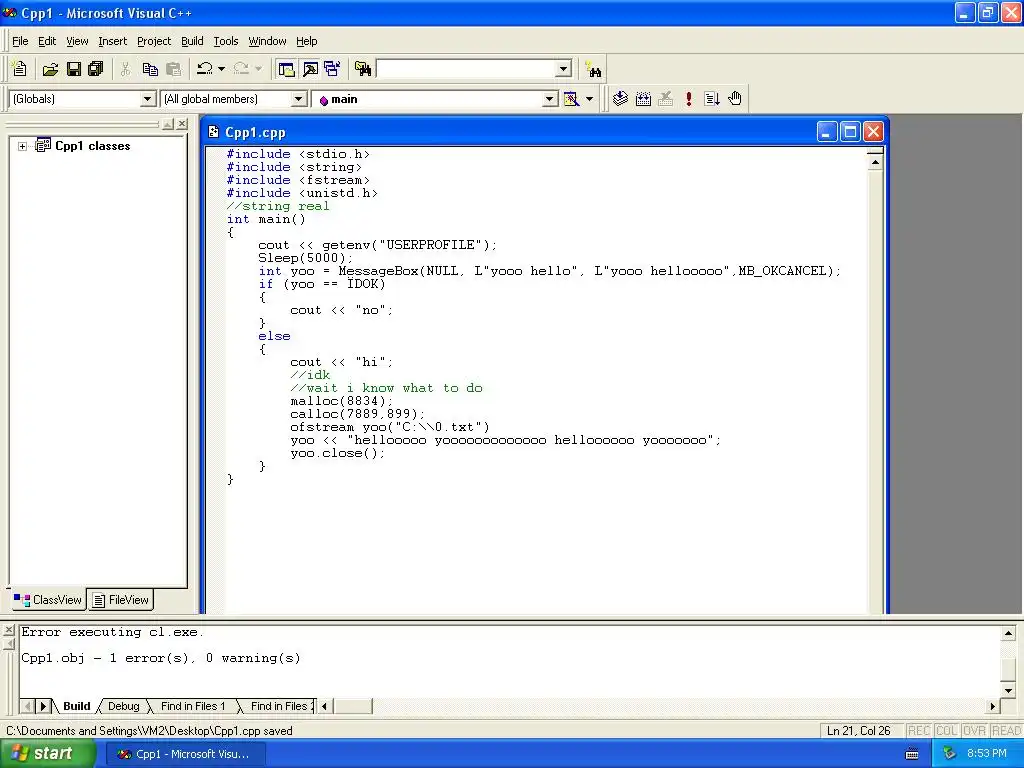Open the Edit menu
Viewport: 1024px width, 768px height.
coord(47,41)
